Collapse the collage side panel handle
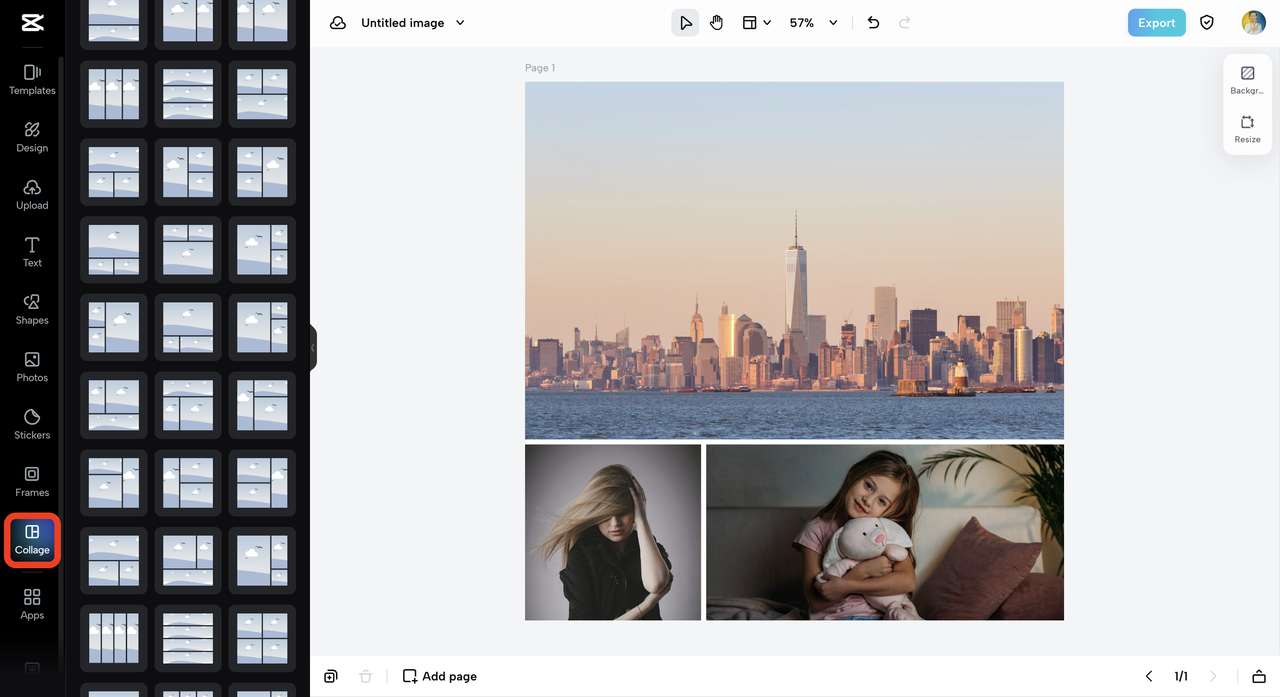Screen dimensions: 1280x697 click(x=313, y=348)
